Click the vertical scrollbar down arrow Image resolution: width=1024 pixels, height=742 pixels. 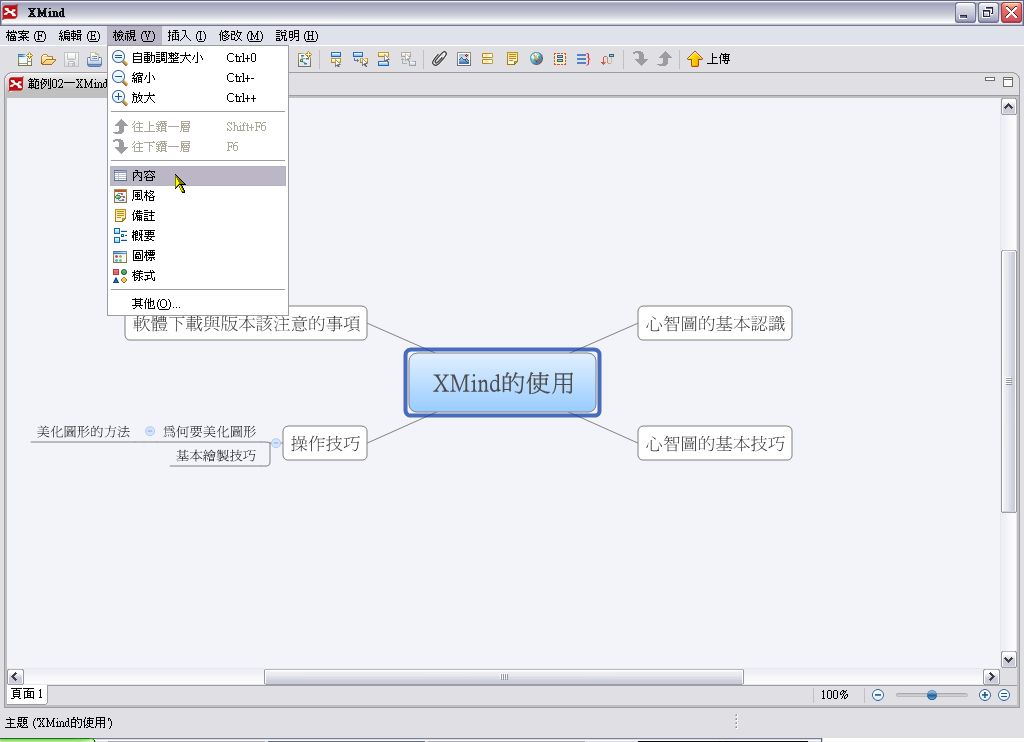pyautogui.click(x=1008, y=660)
